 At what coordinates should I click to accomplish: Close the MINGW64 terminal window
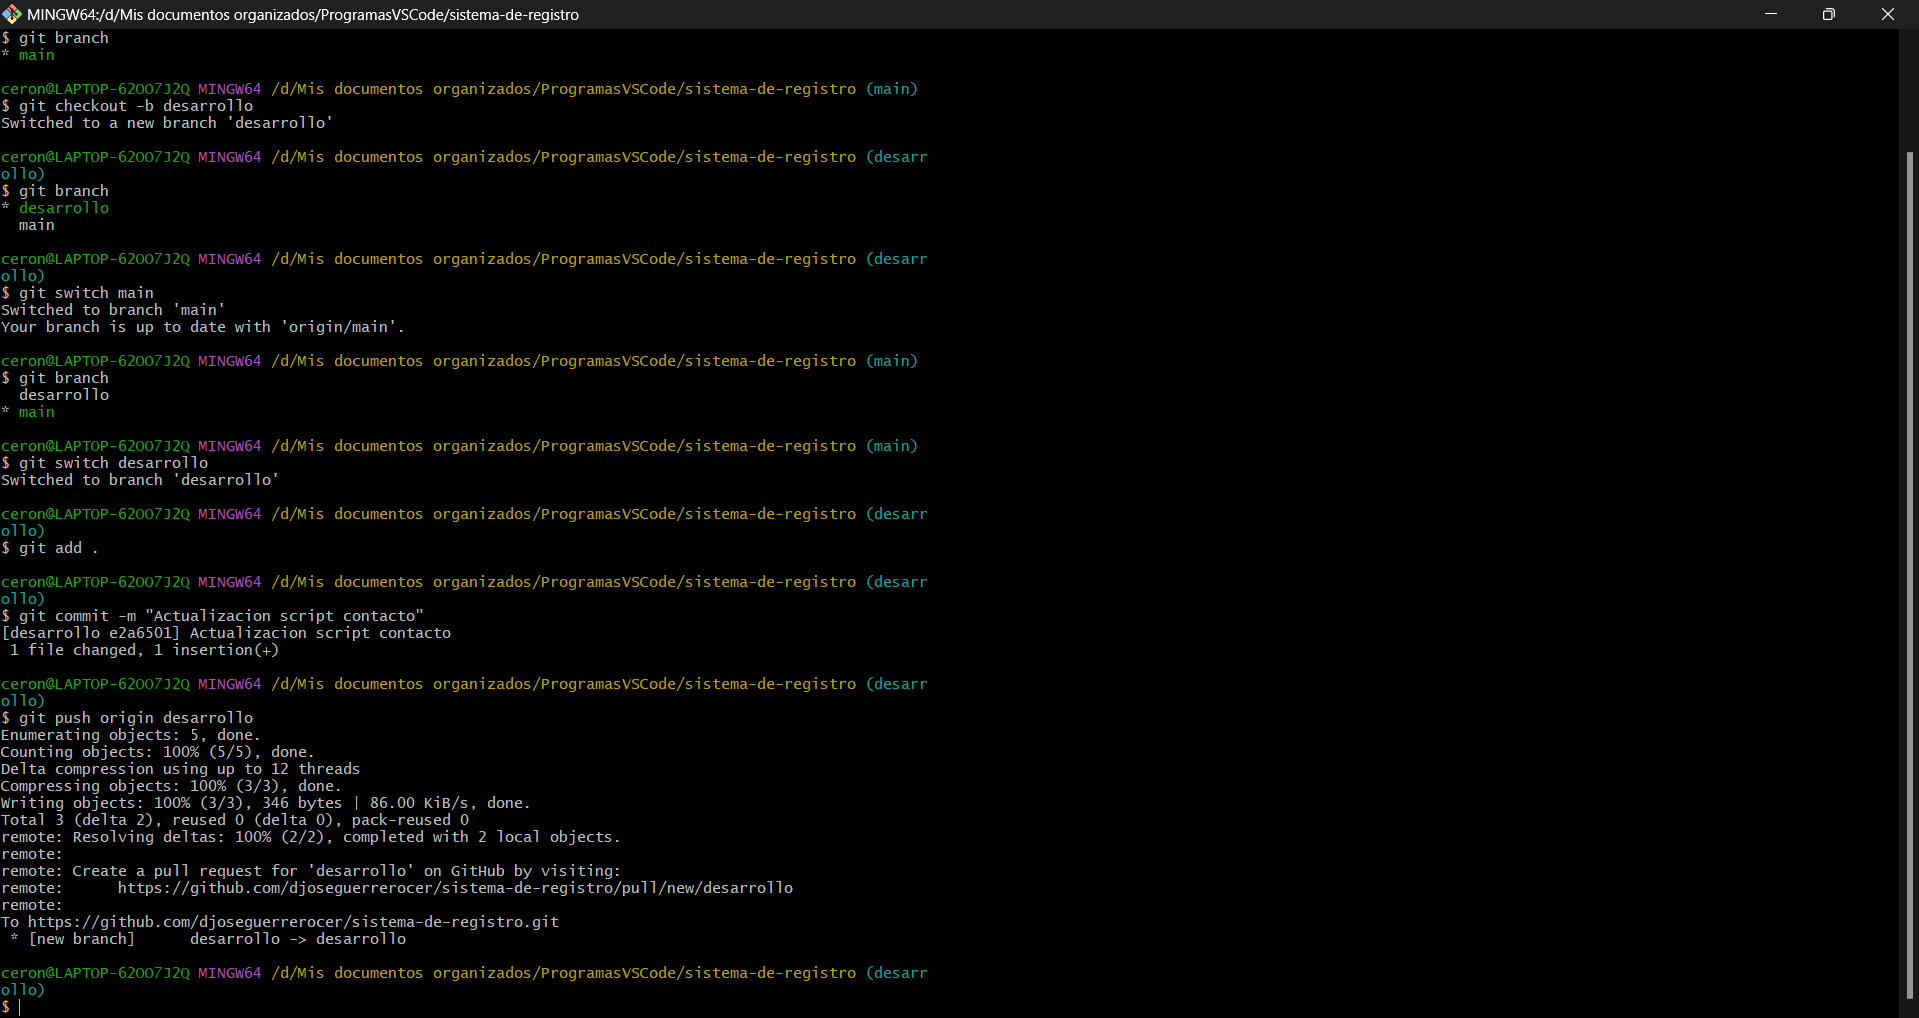[x=1888, y=14]
